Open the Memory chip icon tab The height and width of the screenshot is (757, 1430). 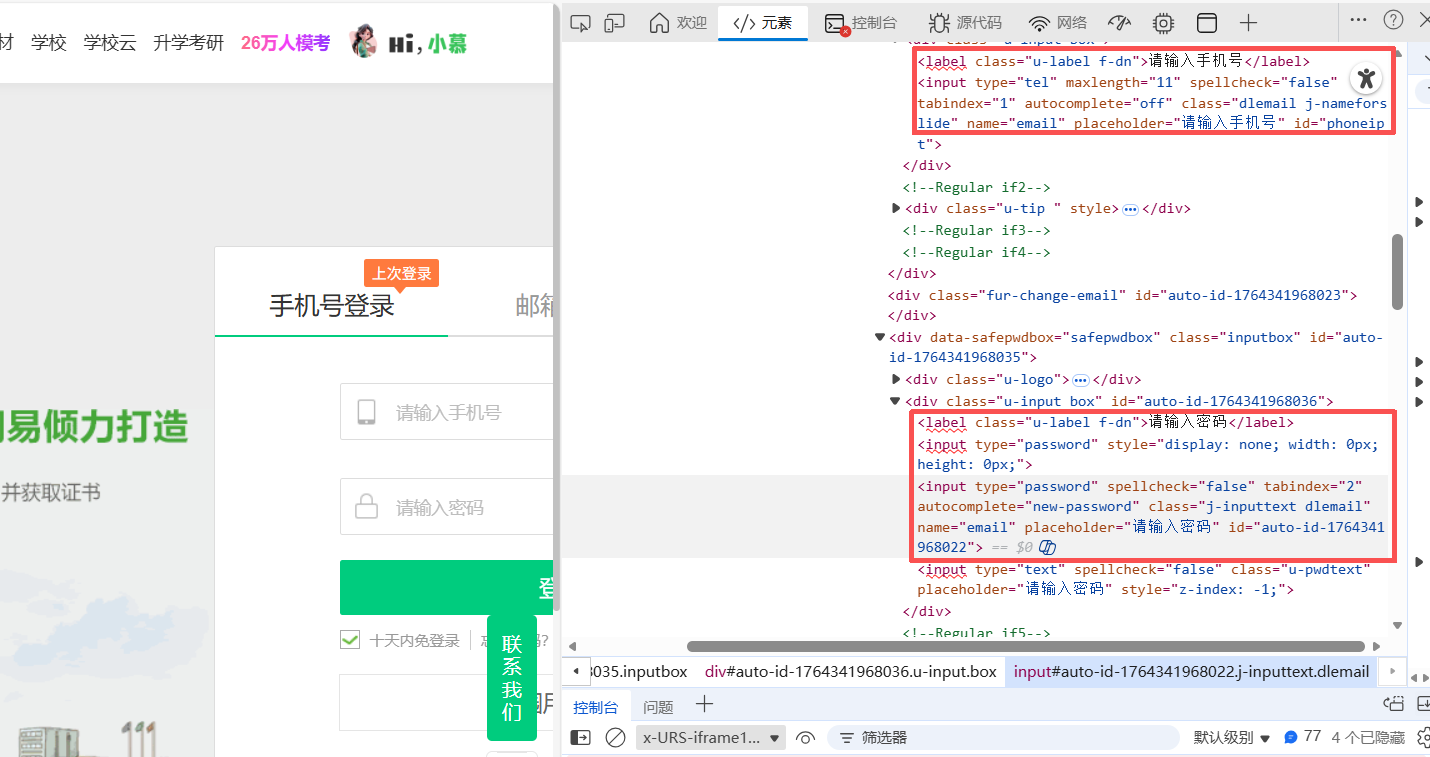point(1163,22)
